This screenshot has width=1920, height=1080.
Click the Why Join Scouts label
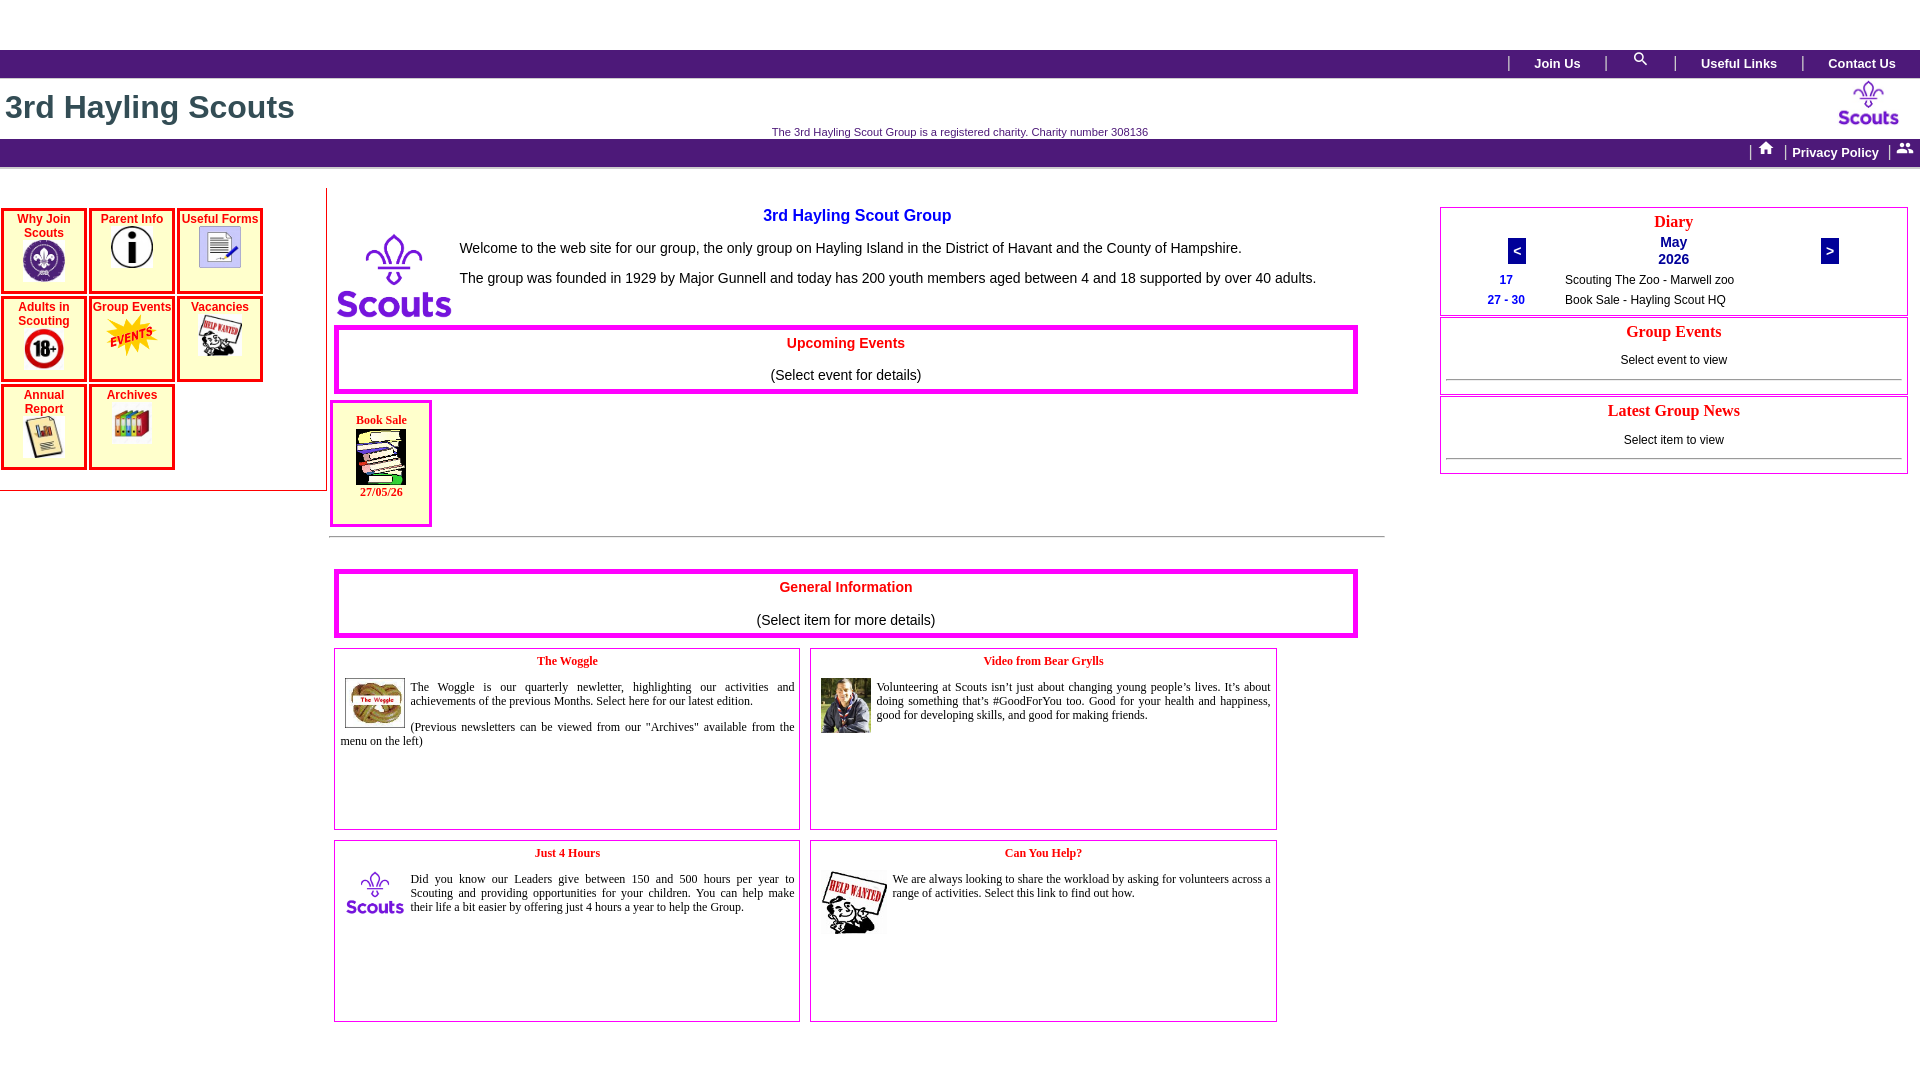tap(44, 226)
